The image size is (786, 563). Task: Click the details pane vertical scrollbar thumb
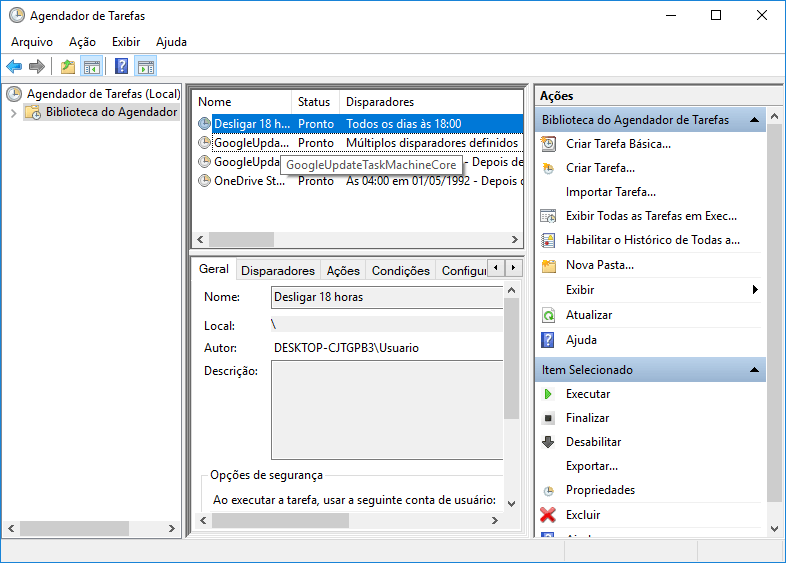511,358
